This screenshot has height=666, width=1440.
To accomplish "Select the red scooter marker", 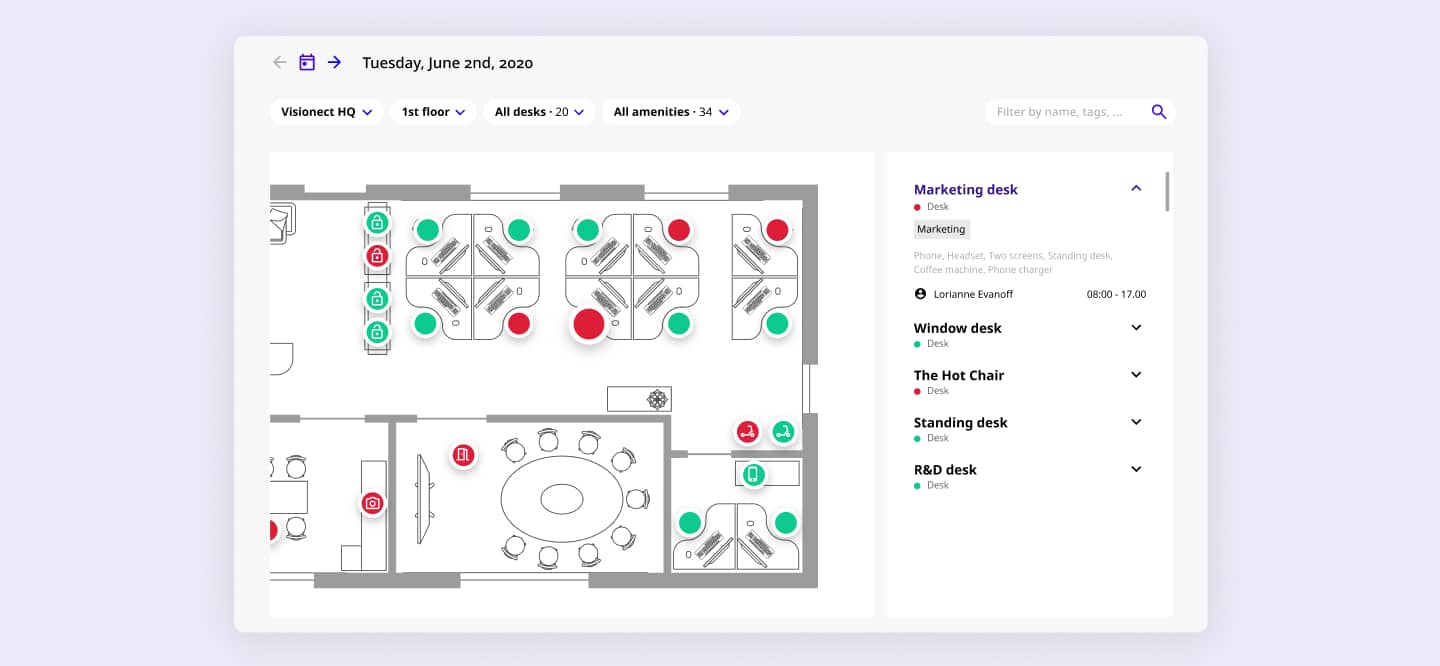I will point(747,432).
